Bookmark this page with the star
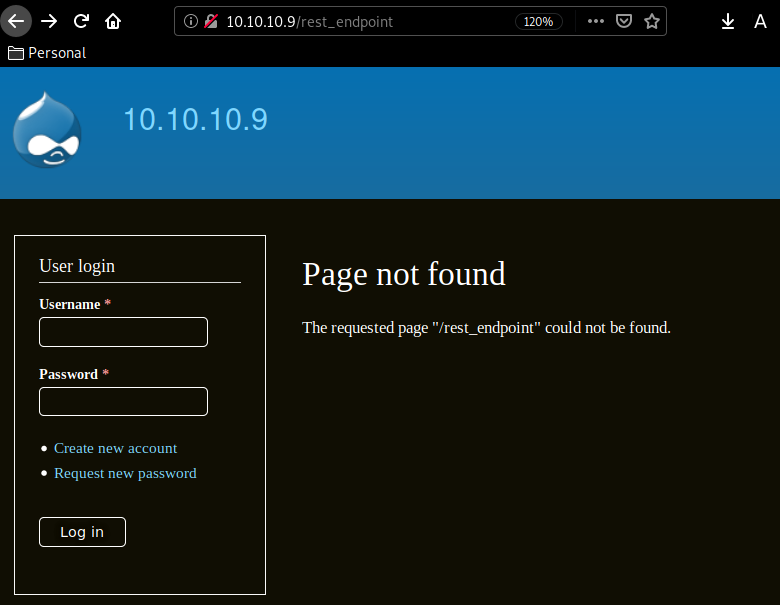Screen dimensions: 780x605 pyautogui.click(x=652, y=21)
